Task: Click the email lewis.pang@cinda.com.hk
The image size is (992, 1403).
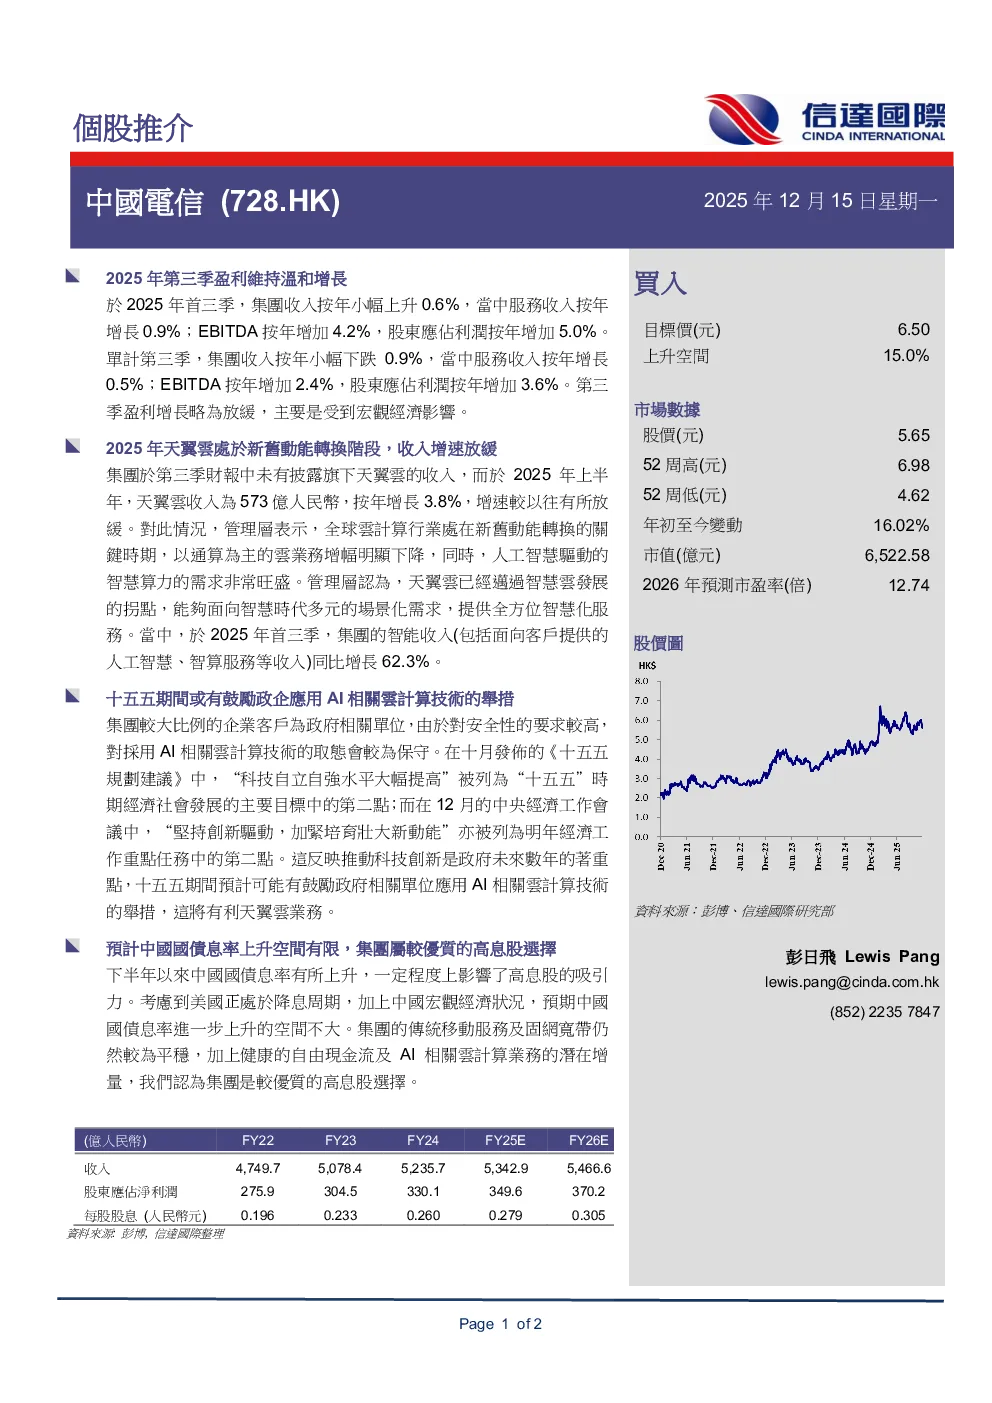Action: (x=852, y=982)
